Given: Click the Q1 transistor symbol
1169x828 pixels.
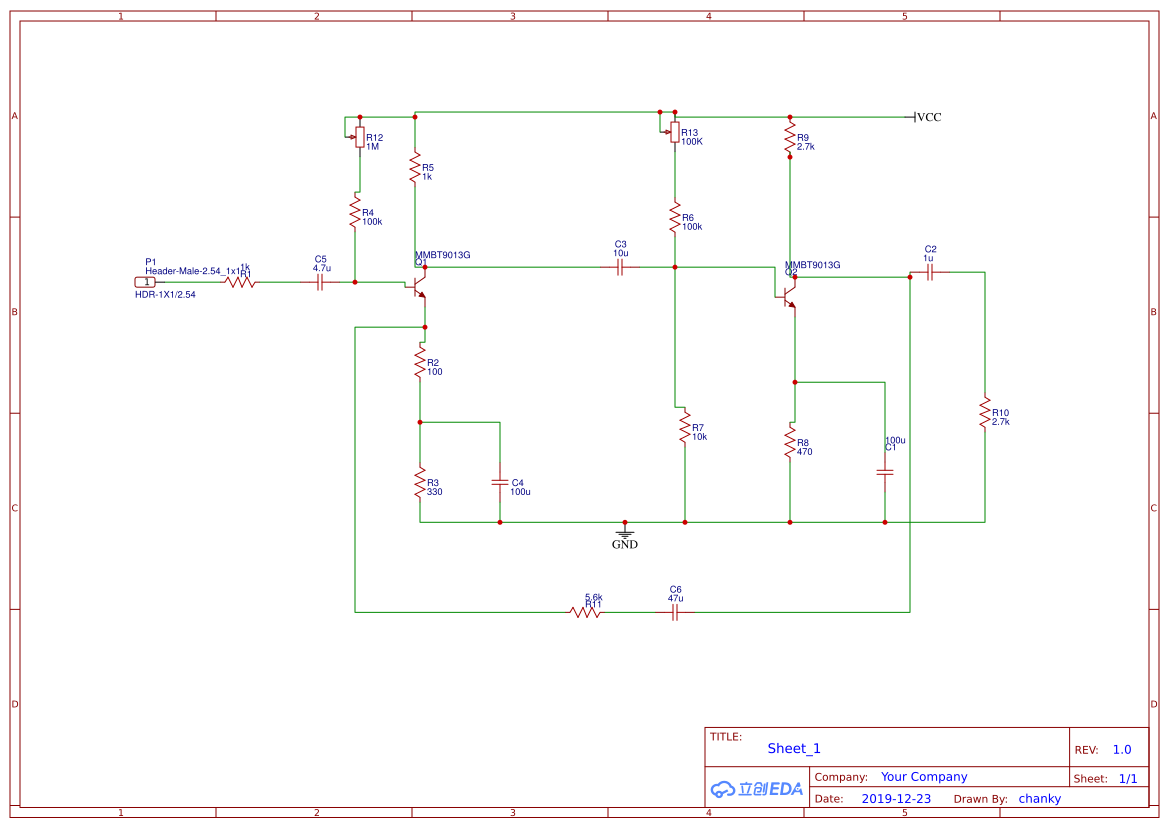Looking at the screenshot, I should tap(418, 285).
